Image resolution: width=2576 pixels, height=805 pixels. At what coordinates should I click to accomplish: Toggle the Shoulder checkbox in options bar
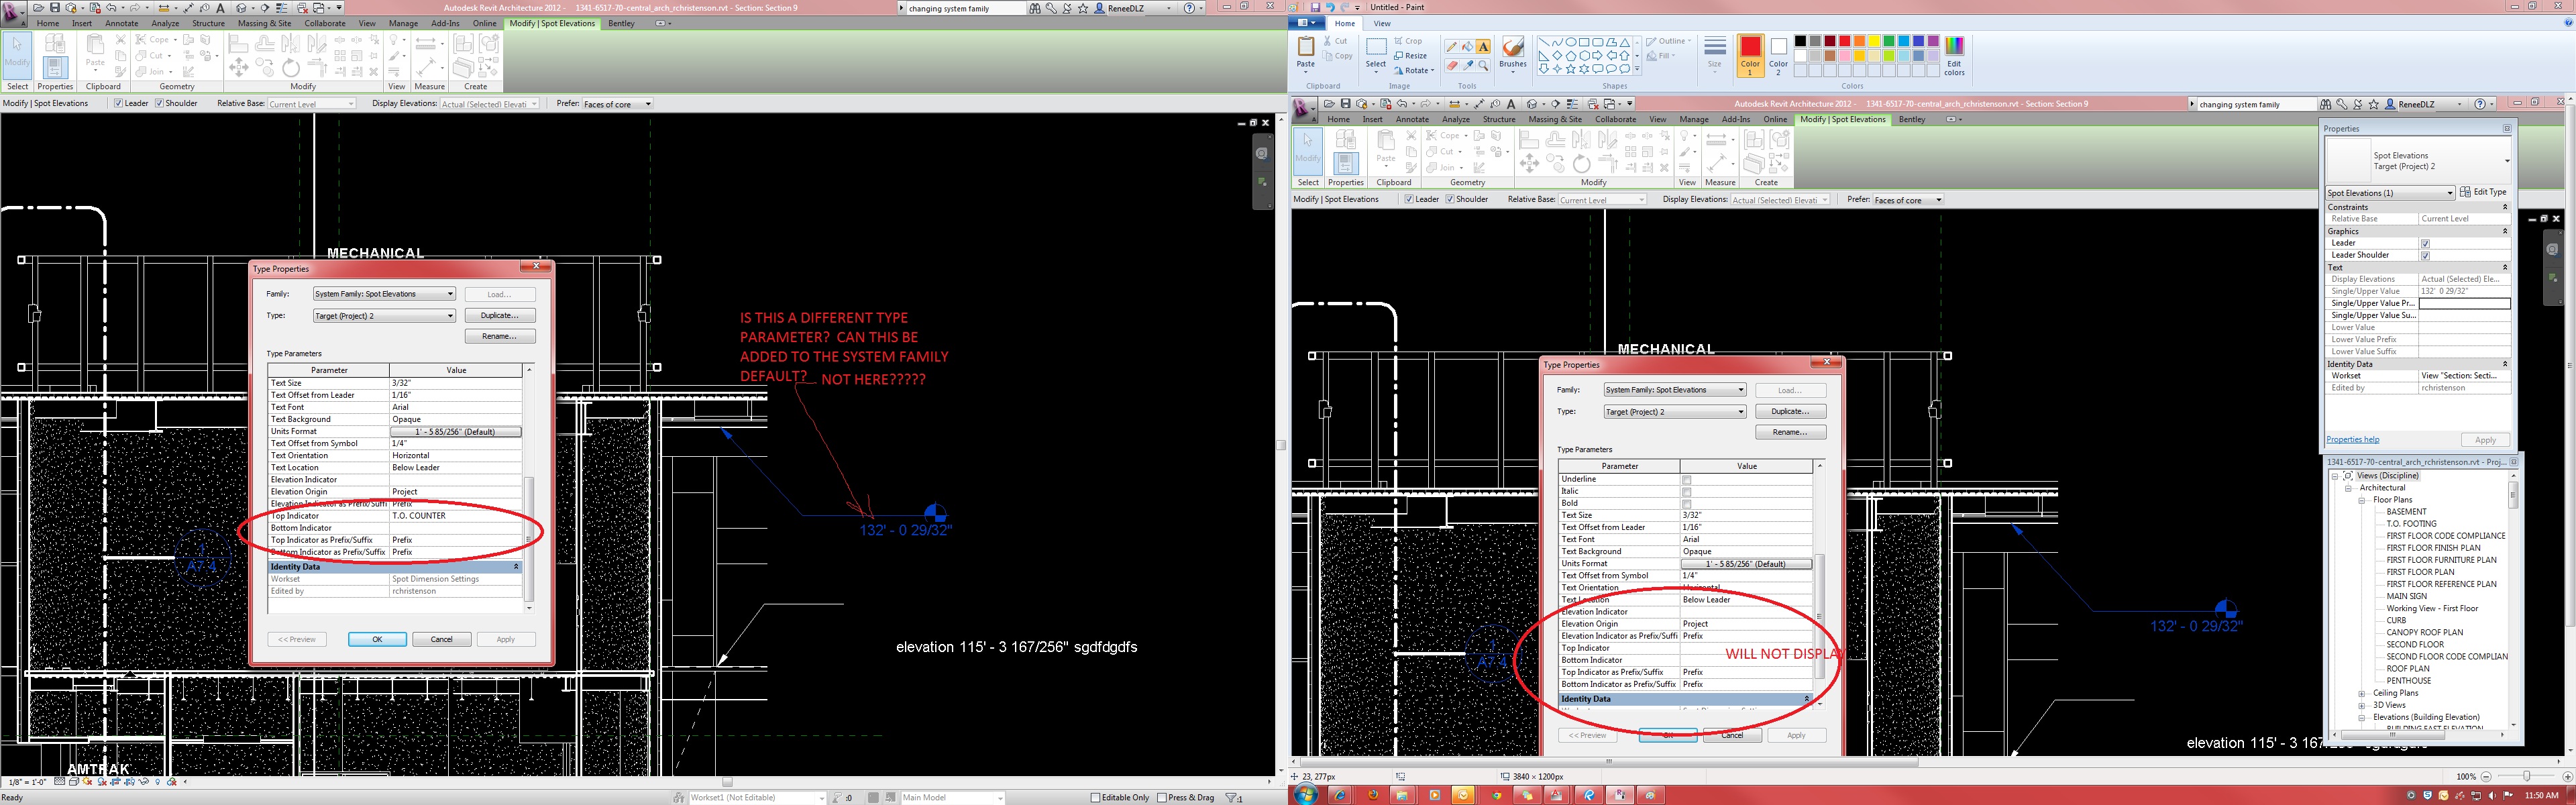159,103
